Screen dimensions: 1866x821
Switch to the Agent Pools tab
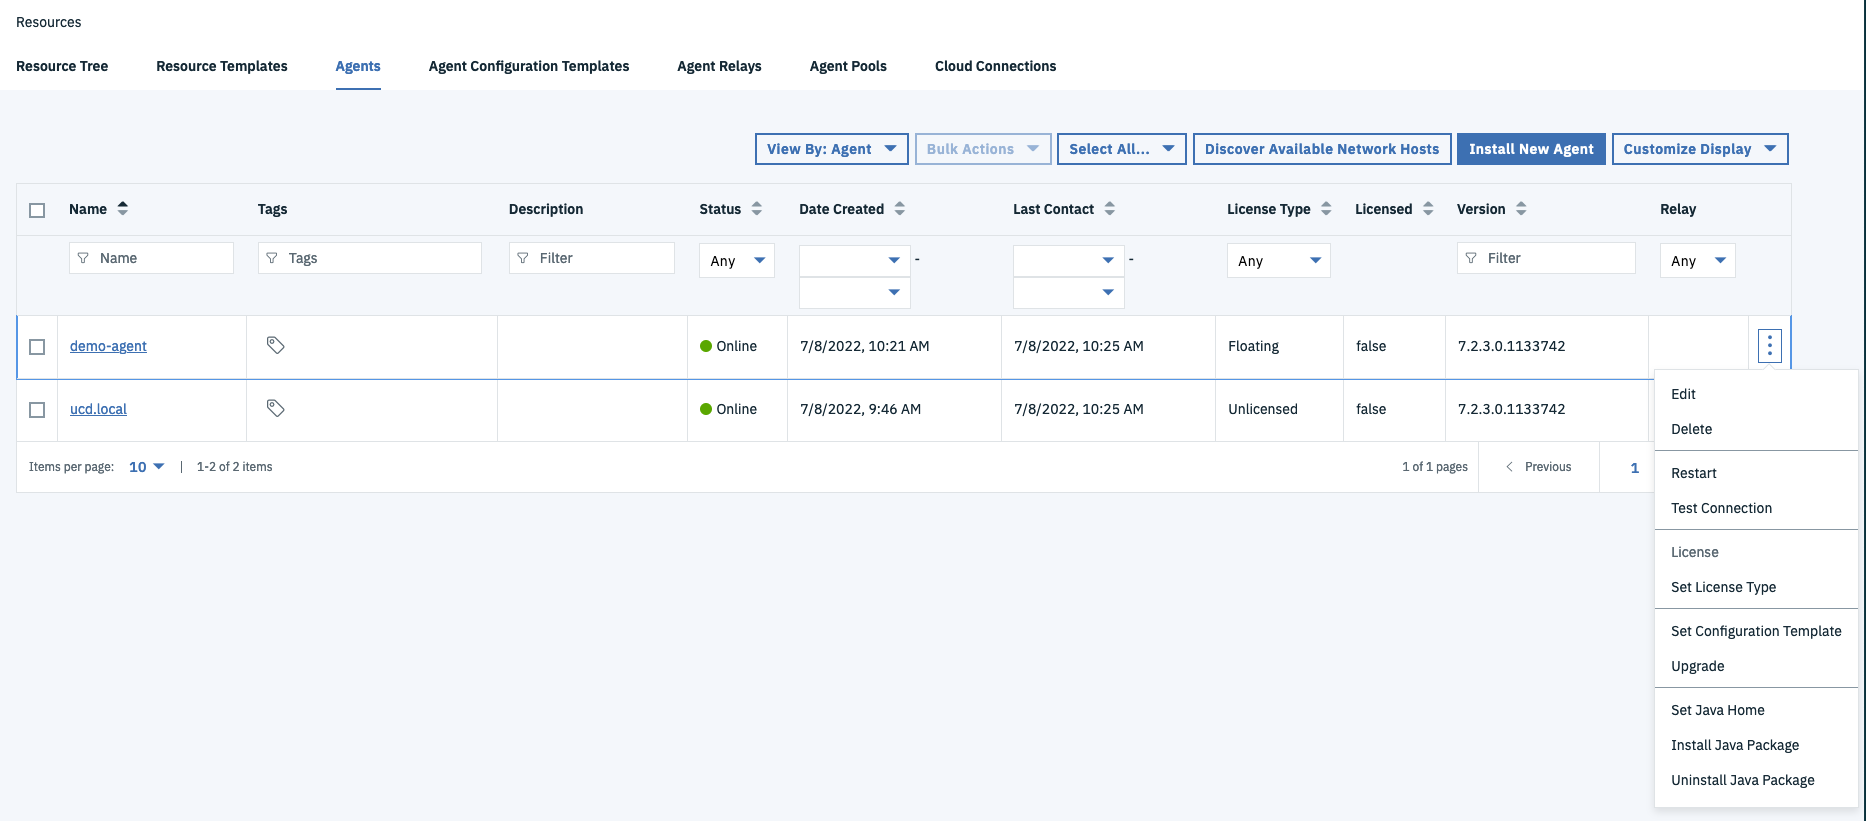tap(848, 66)
